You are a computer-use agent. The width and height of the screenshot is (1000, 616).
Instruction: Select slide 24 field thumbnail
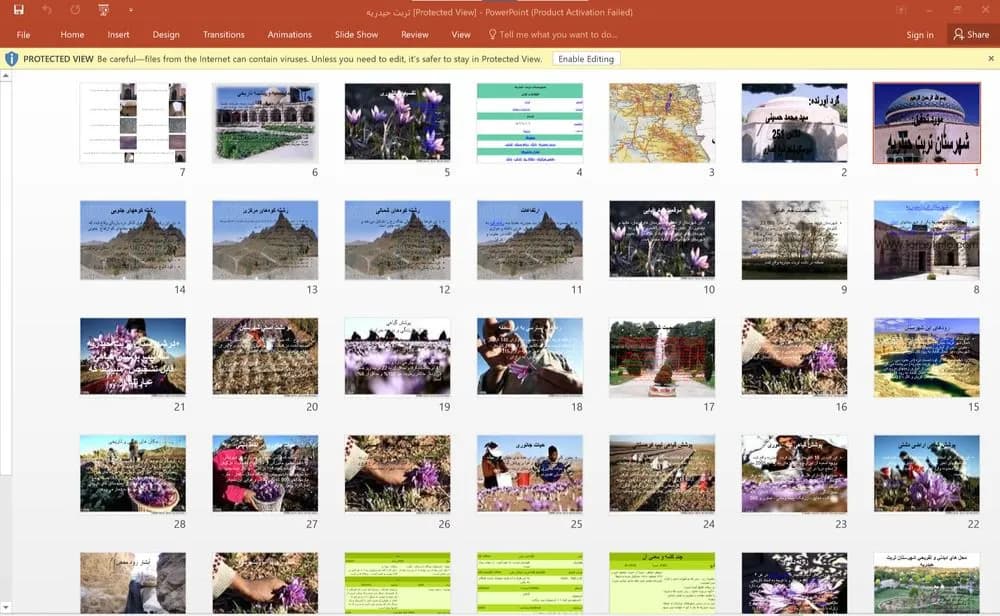tap(662, 474)
